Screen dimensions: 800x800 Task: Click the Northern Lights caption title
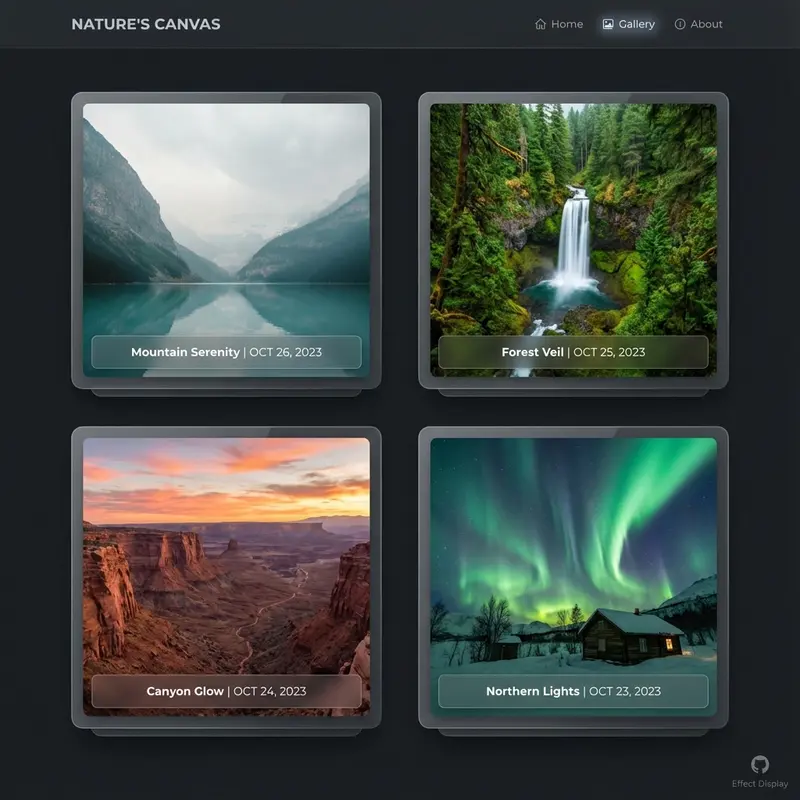[532, 691]
